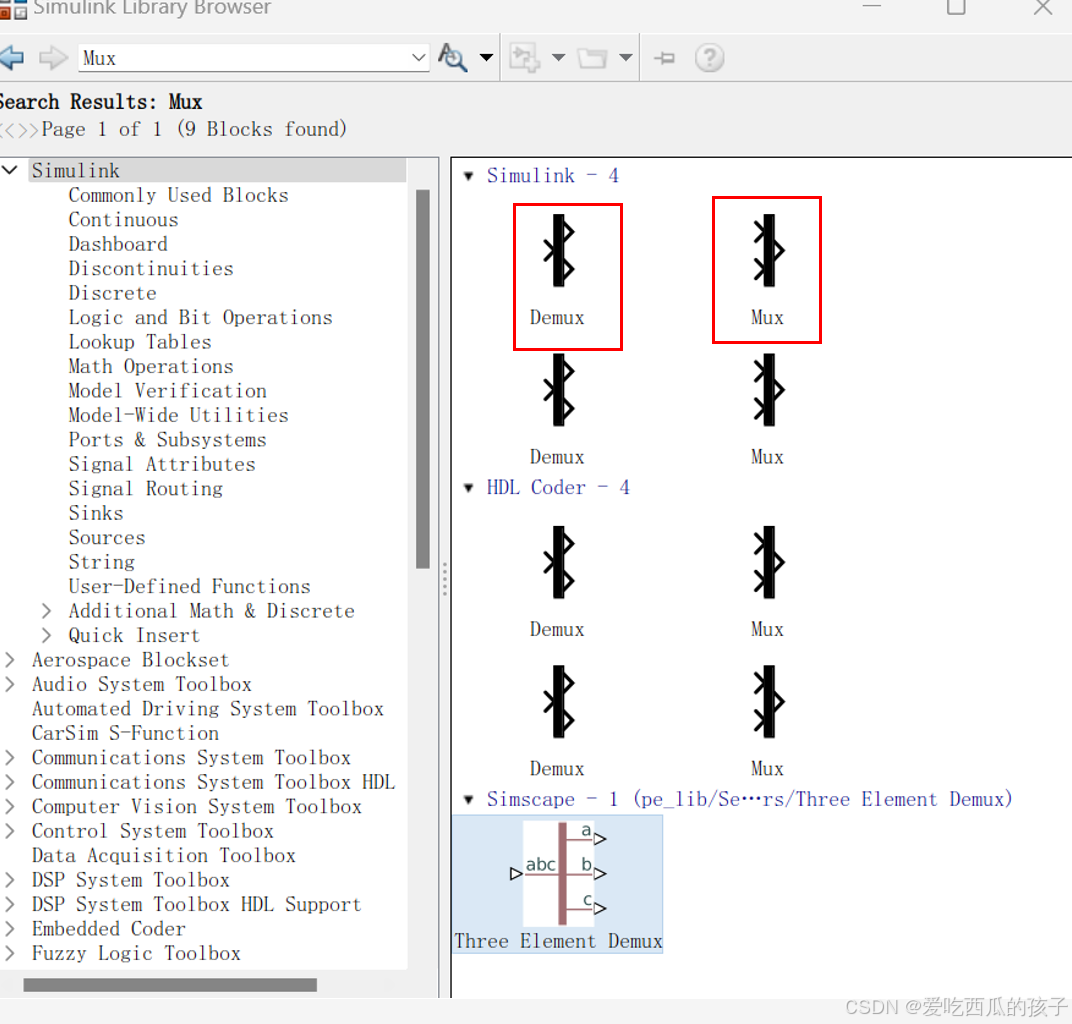
Task: Expand Audio System Toolbox in the tree
Action: pos(10,684)
